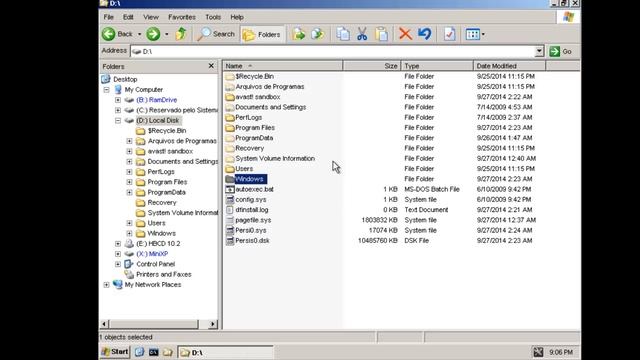The image size is (640, 360).
Task: Click the Copy To toolbar icon
Action: click(x=317, y=34)
